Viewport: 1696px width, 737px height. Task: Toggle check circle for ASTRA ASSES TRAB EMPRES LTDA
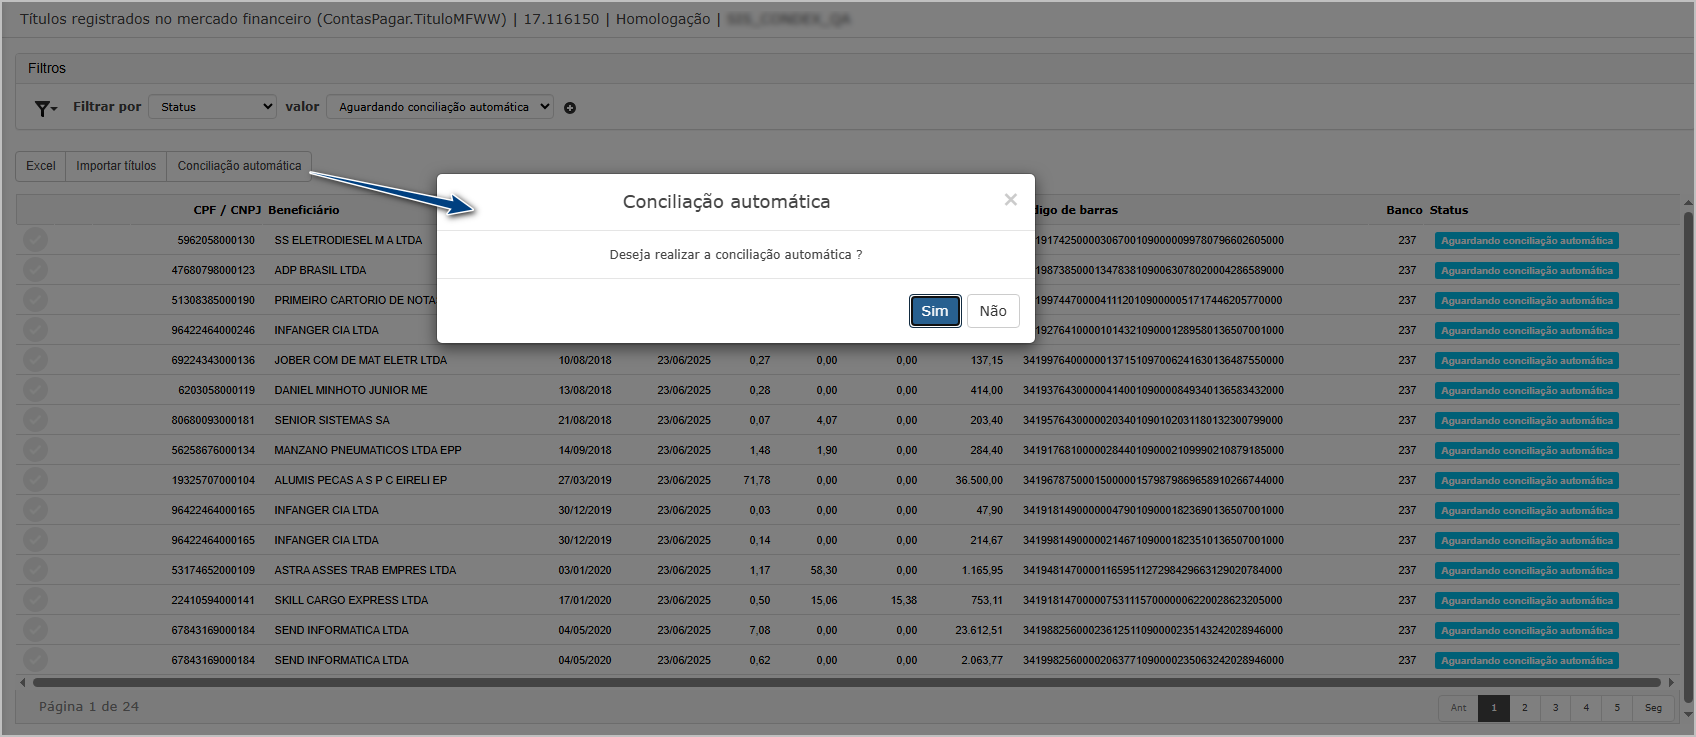click(35, 570)
